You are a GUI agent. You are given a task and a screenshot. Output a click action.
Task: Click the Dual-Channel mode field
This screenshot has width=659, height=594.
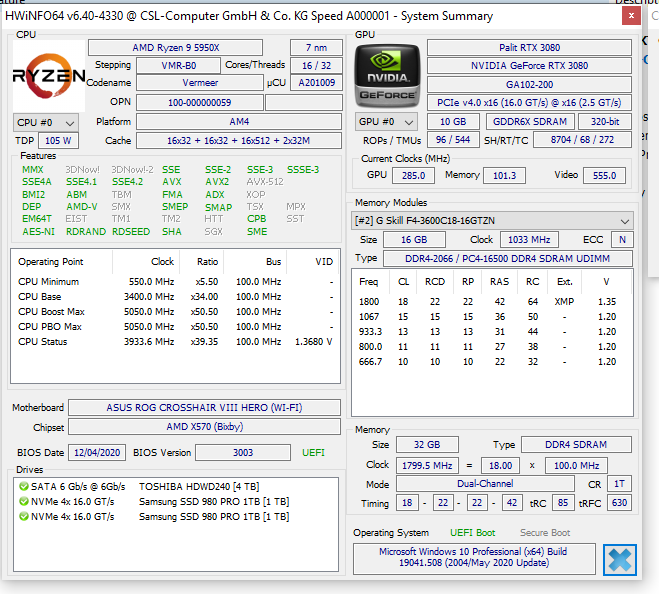[x=485, y=484]
